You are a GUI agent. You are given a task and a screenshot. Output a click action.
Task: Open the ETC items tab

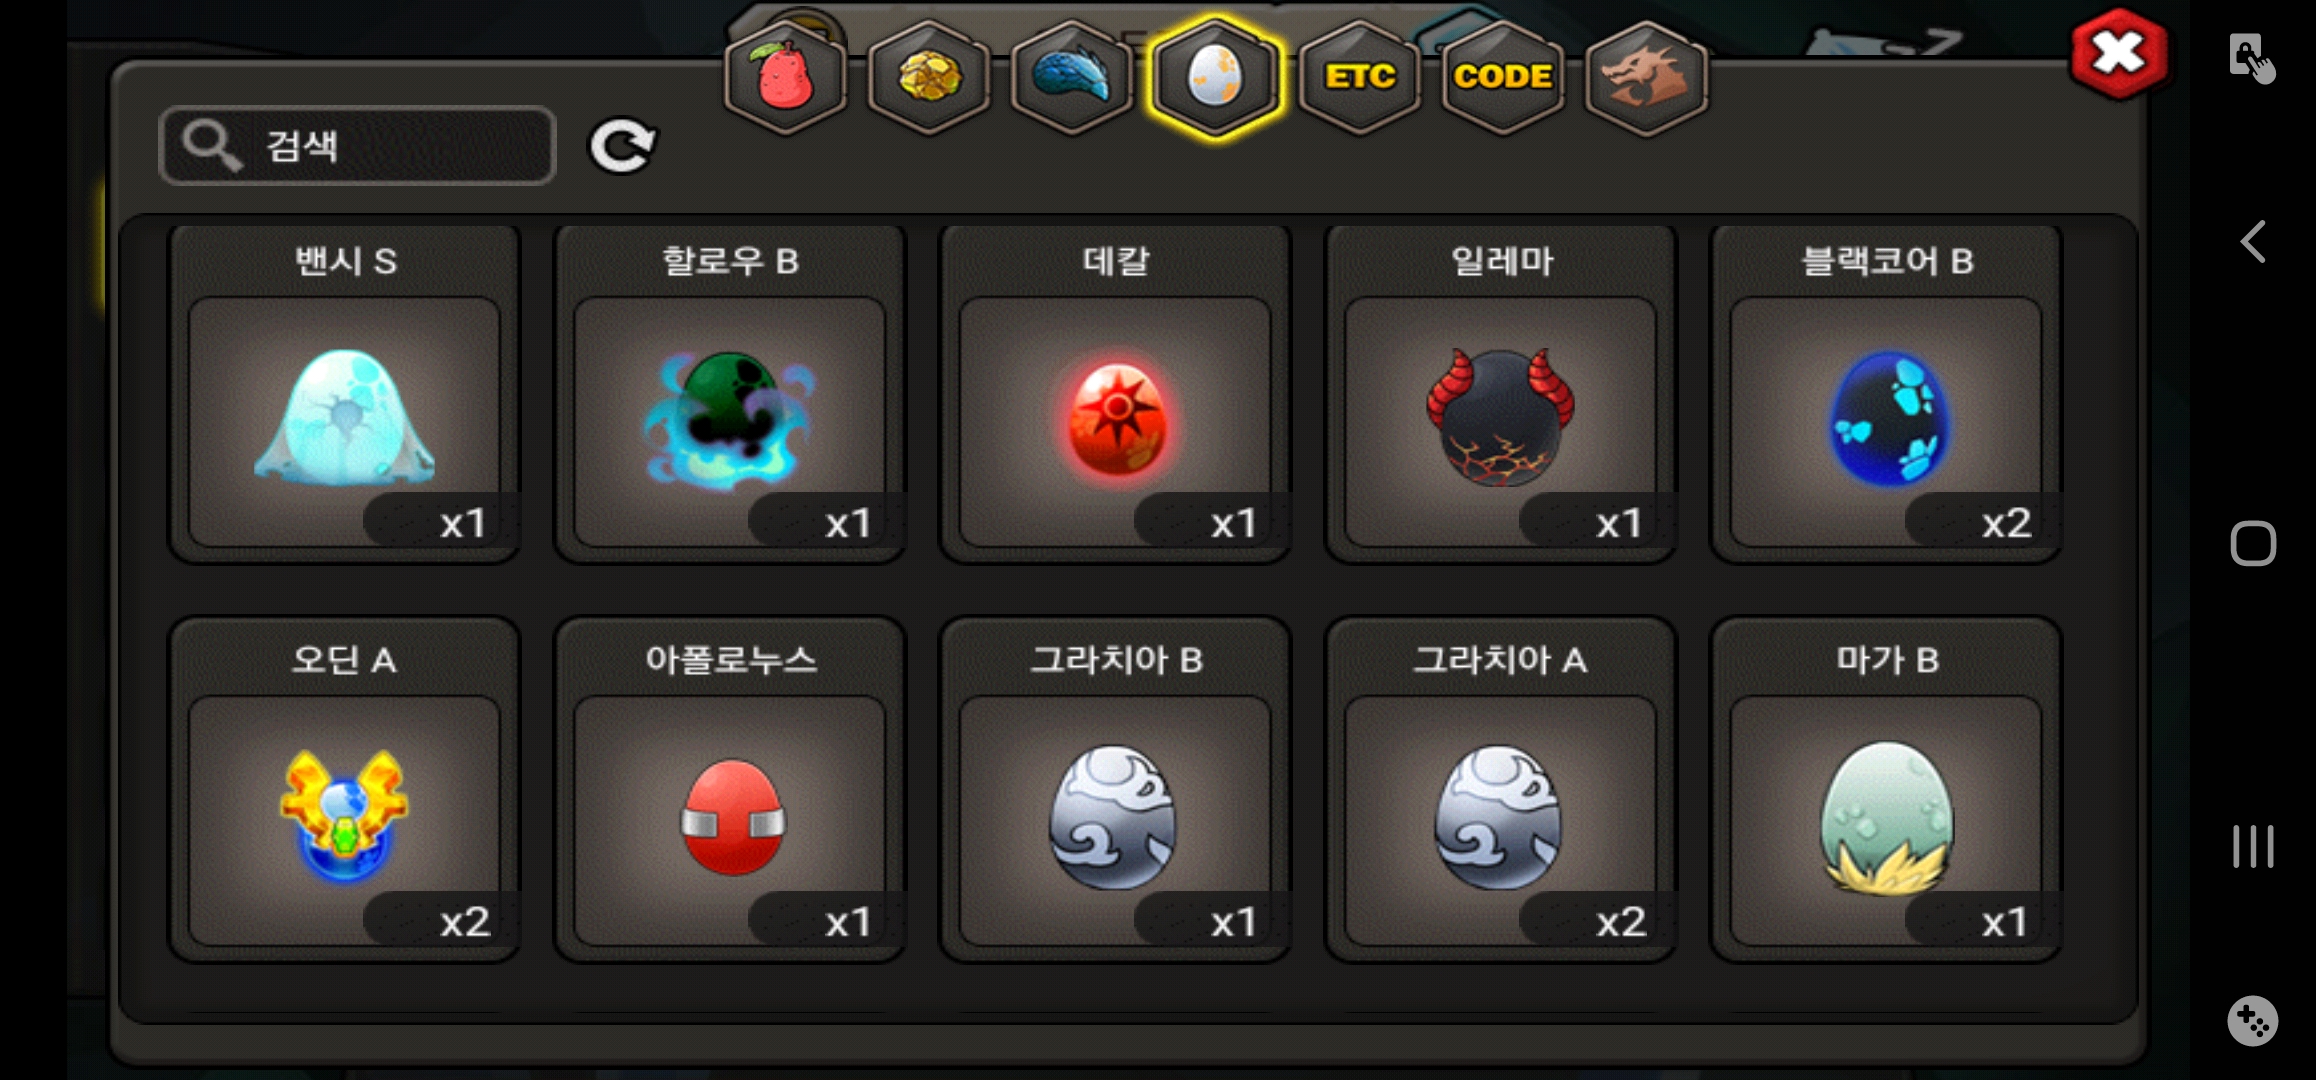(1360, 78)
